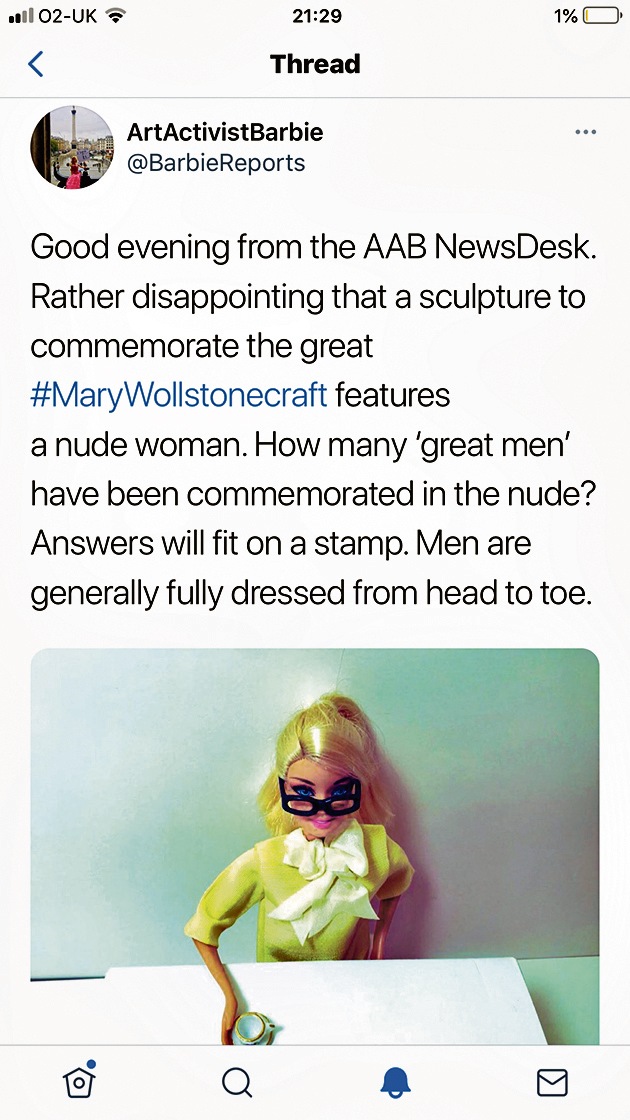Screen dimensions: 630x1120
Task: Tap the 1% battery percentage text
Action: [565, 16]
